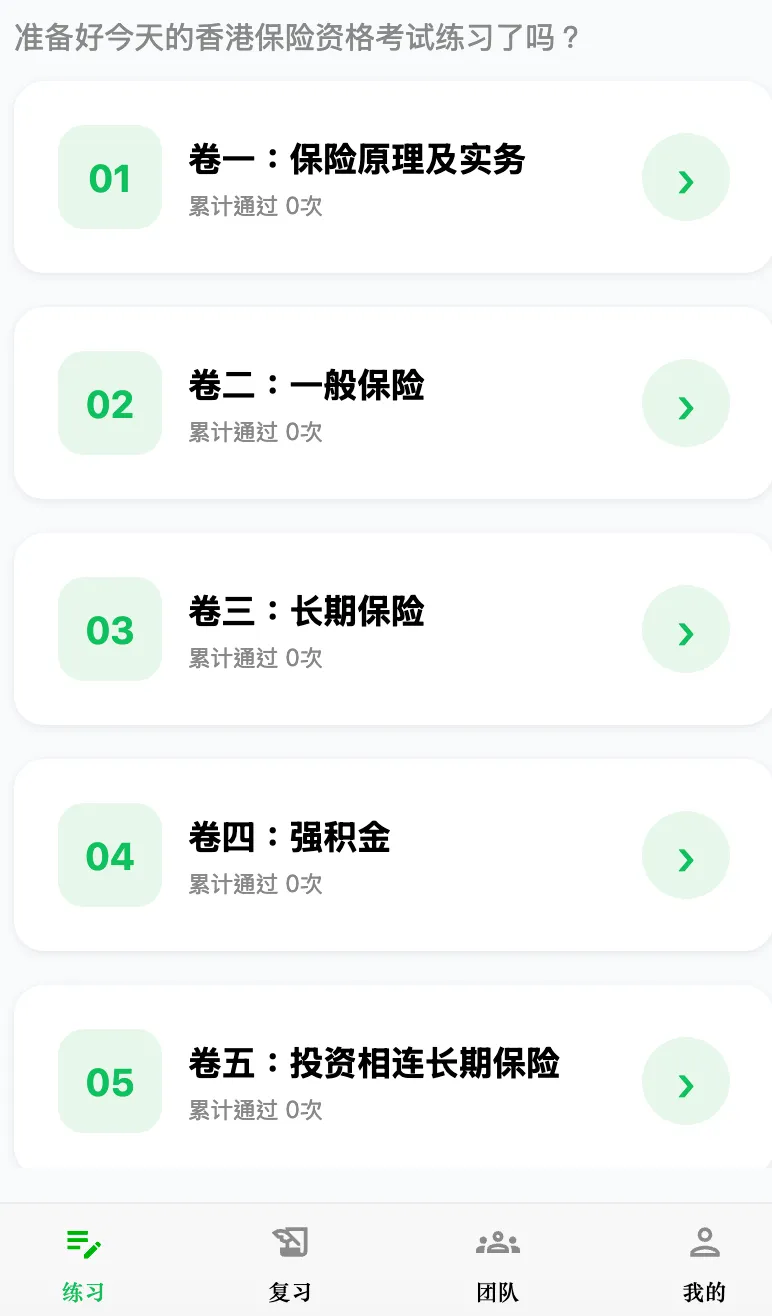Tap the green 02 number badge
Screen dimensions: 772x1316
pyautogui.click(x=110, y=403)
